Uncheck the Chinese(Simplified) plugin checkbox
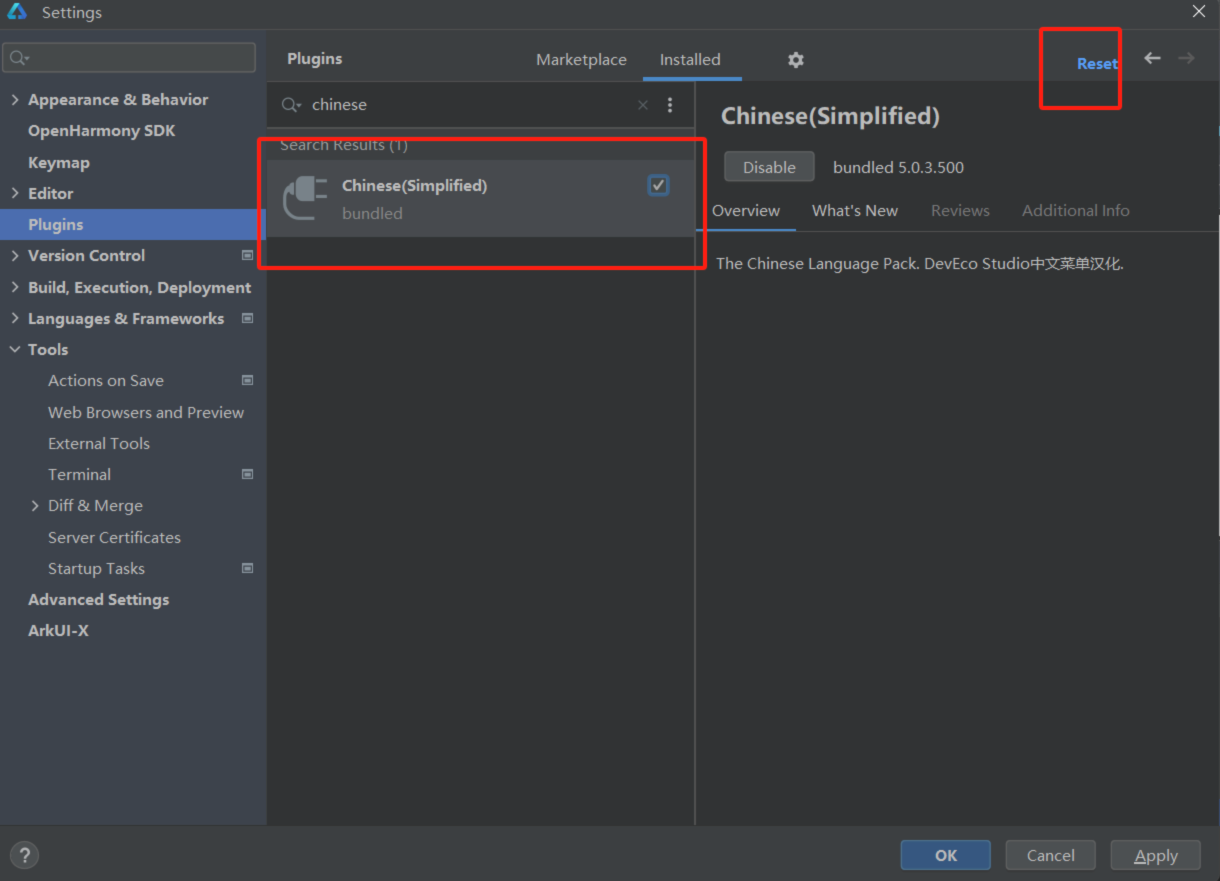Viewport: 1220px width, 881px height. click(x=658, y=185)
